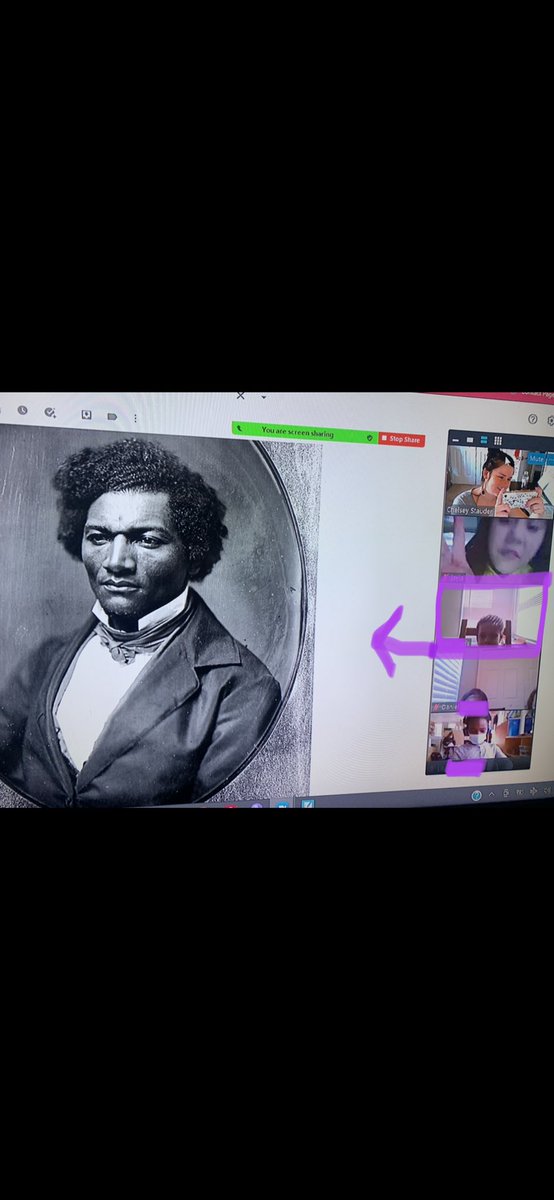Image resolution: width=554 pixels, height=1200 pixels.
Task: Click the checkmark circle icon in the toolbar
Action: [49, 412]
